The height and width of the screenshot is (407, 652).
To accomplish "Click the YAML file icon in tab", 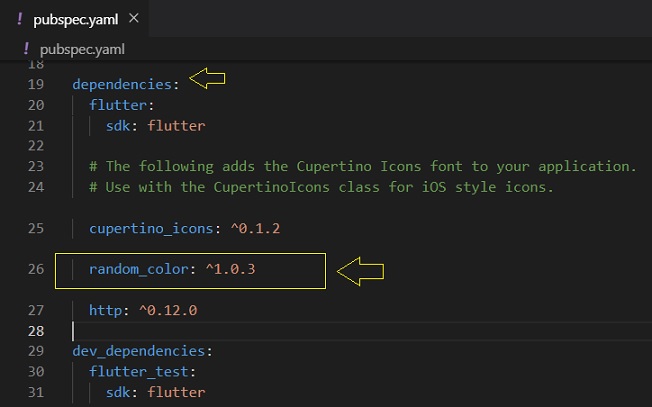I will [x=20, y=19].
